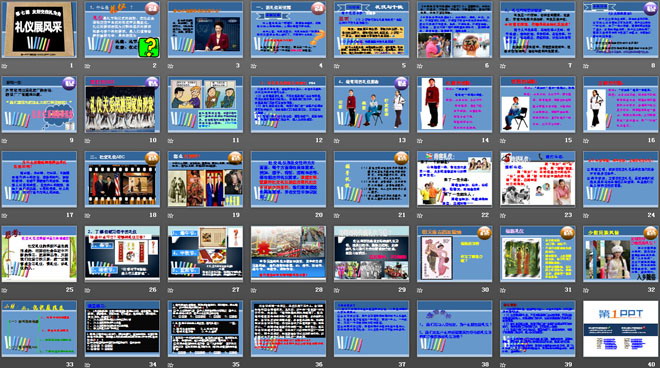Select slide 18 with the film strip photos

(x=122, y=179)
